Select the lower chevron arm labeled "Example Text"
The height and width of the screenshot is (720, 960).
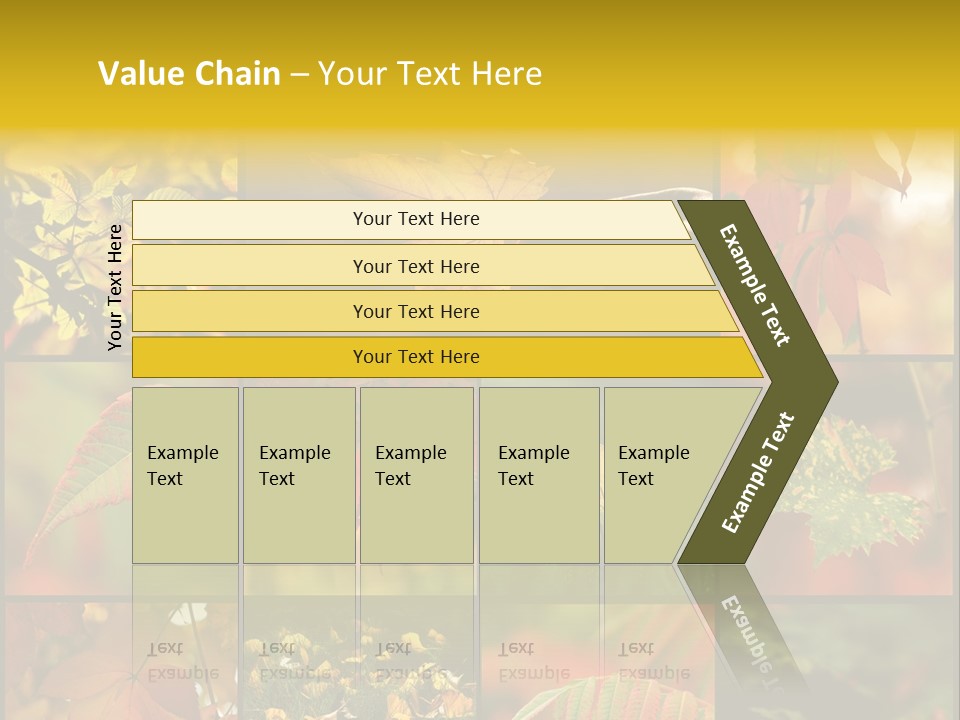tap(758, 472)
